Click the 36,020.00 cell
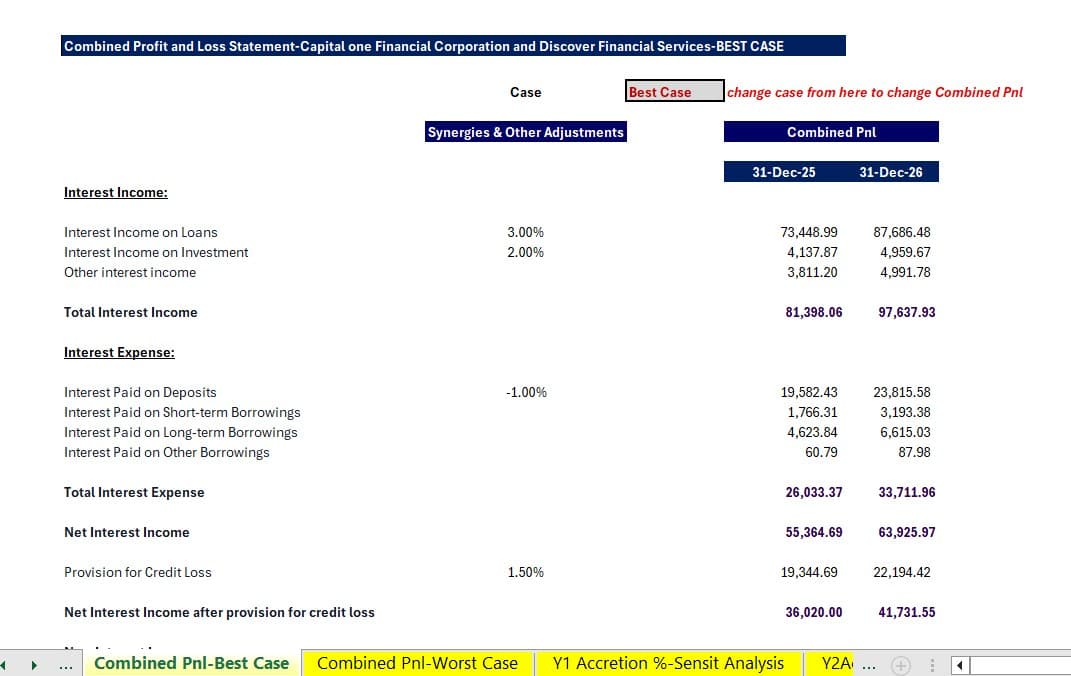This screenshot has width=1071, height=676. [813, 612]
